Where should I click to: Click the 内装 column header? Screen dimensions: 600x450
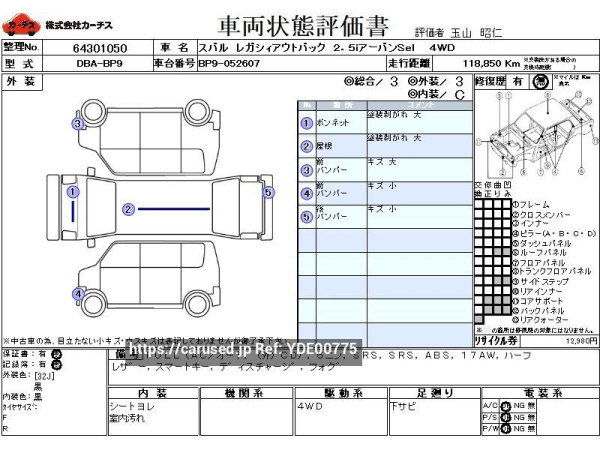[x=151, y=393]
